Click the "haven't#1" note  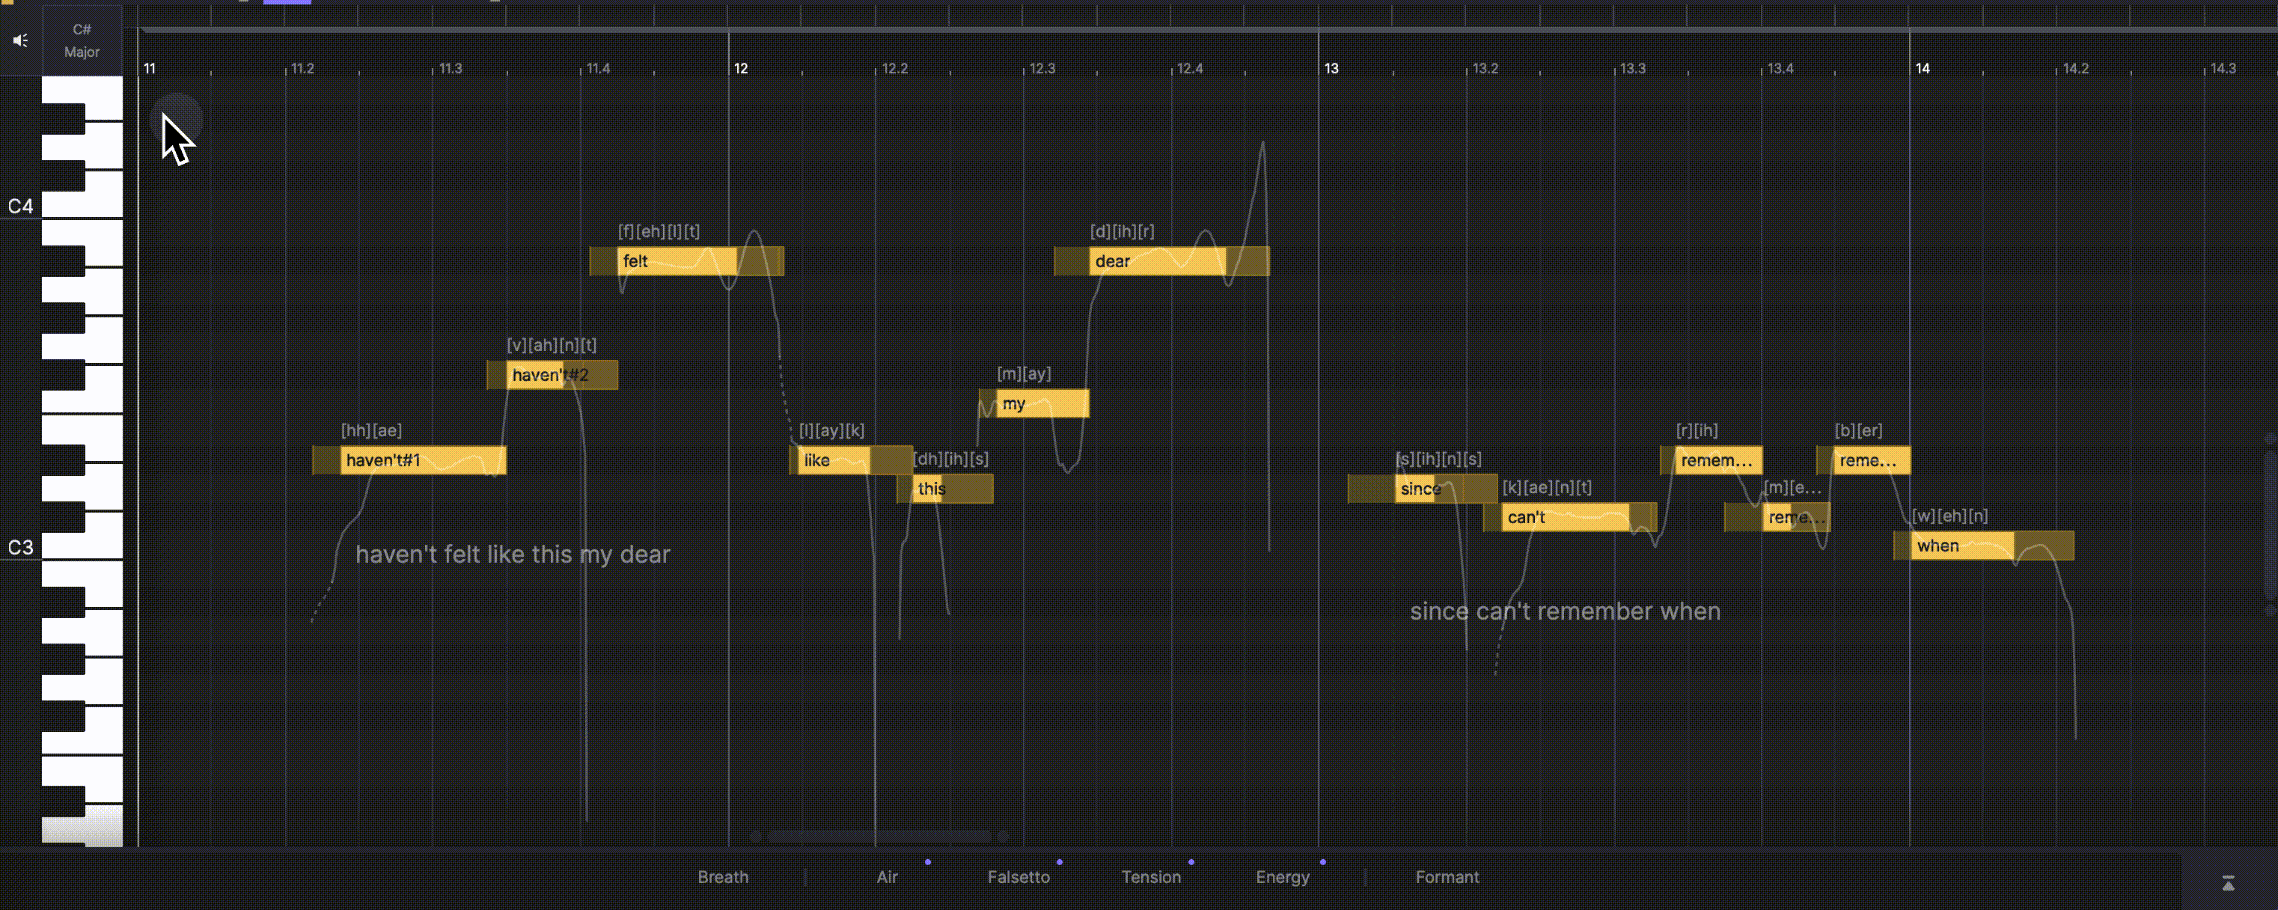tap(420, 460)
